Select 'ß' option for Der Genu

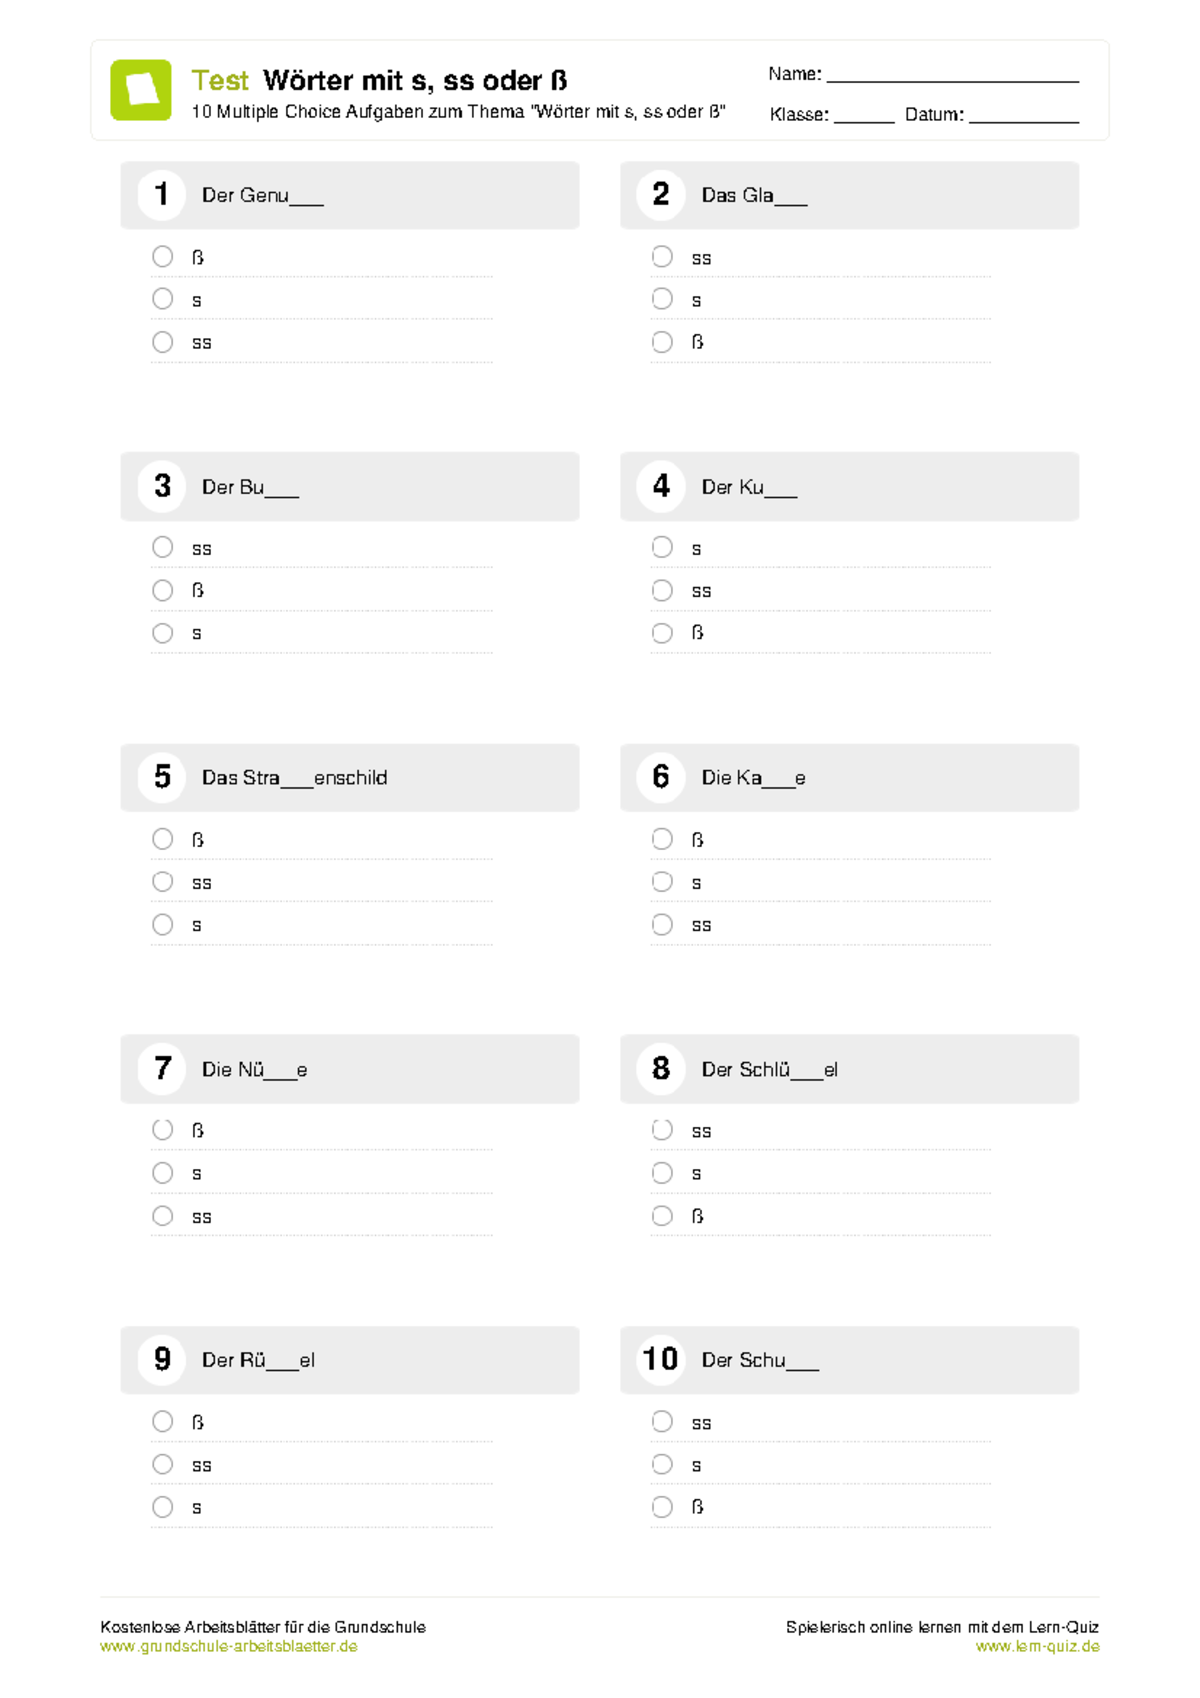click(x=162, y=256)
